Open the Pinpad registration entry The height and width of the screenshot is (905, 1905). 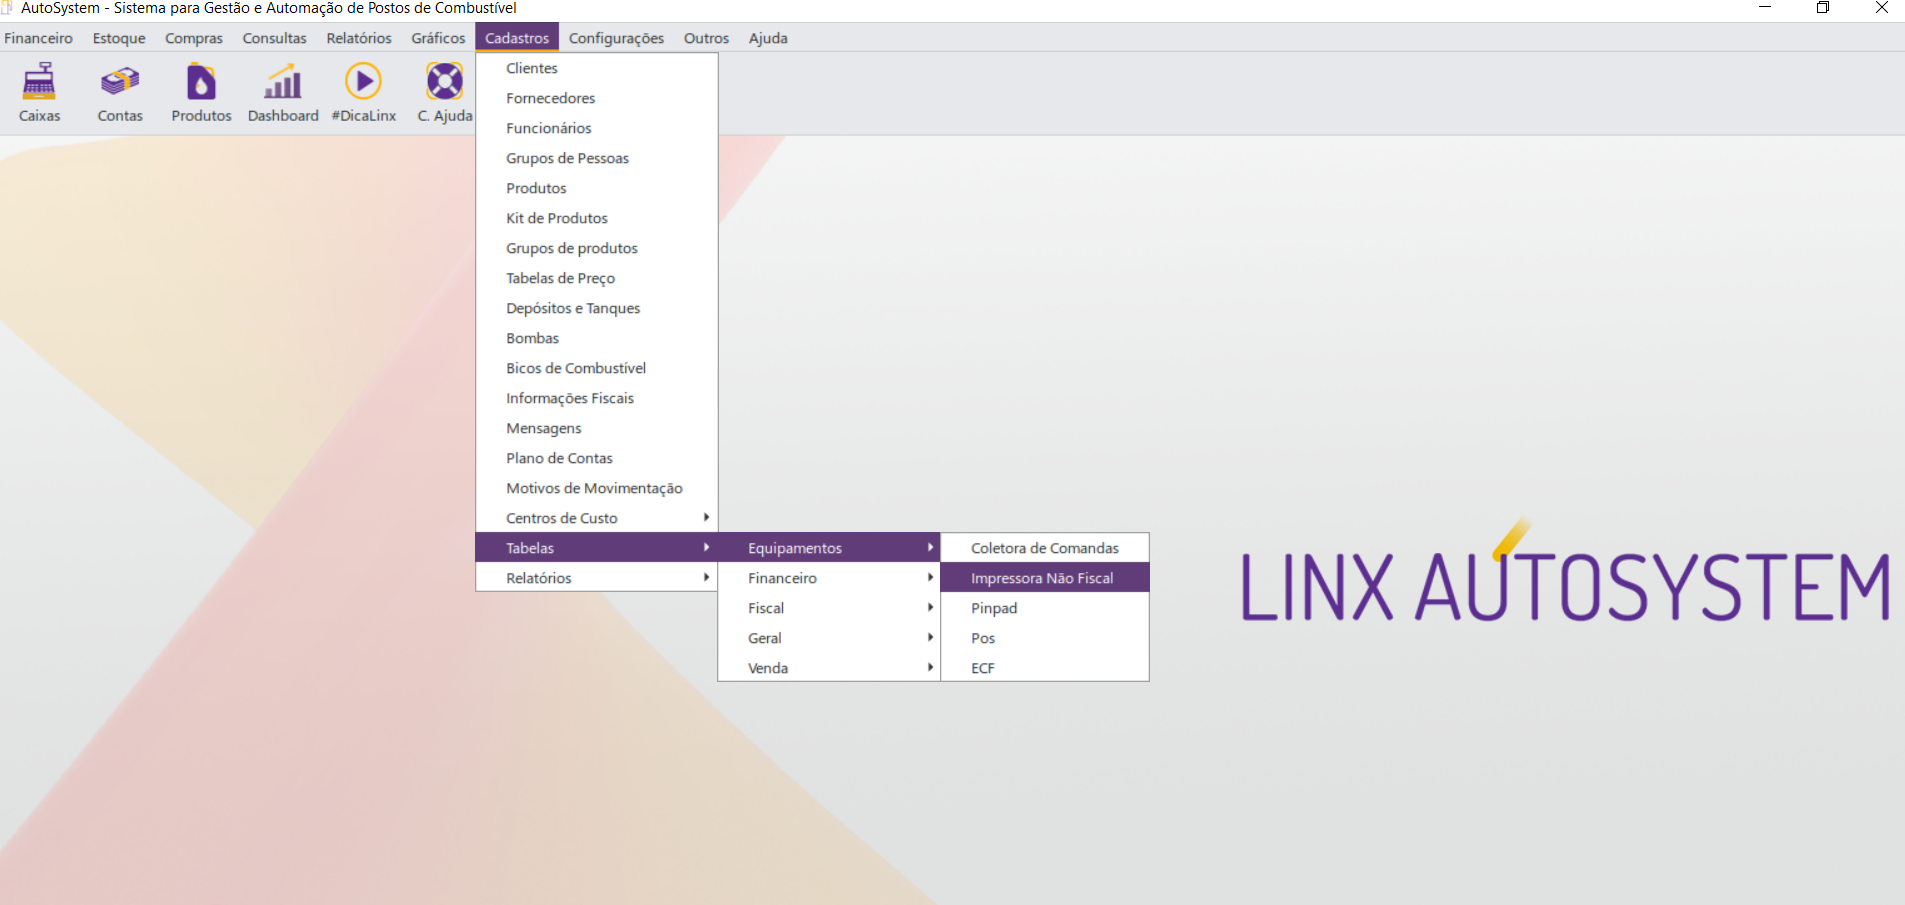993,607
